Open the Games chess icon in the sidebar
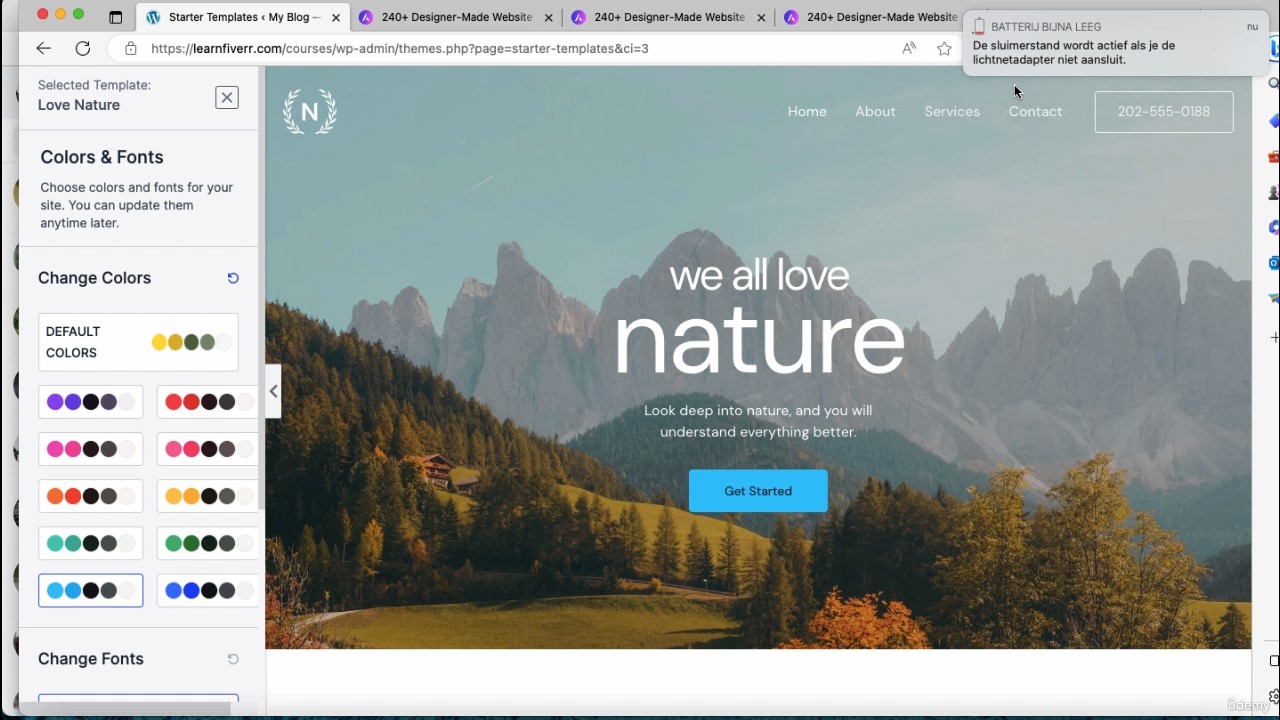1280x720 pixels. [x=1274, y=192]
